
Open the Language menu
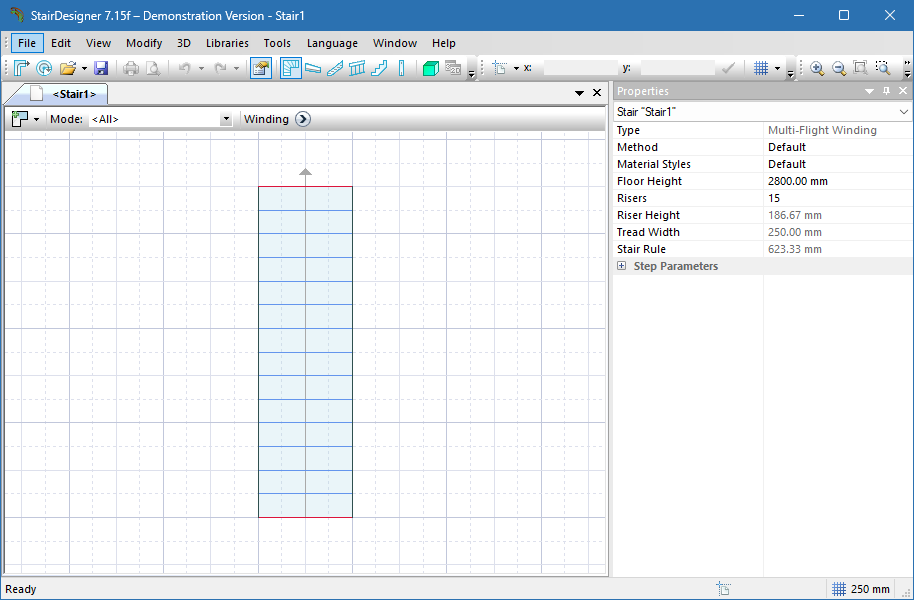[x=332, y=43]
